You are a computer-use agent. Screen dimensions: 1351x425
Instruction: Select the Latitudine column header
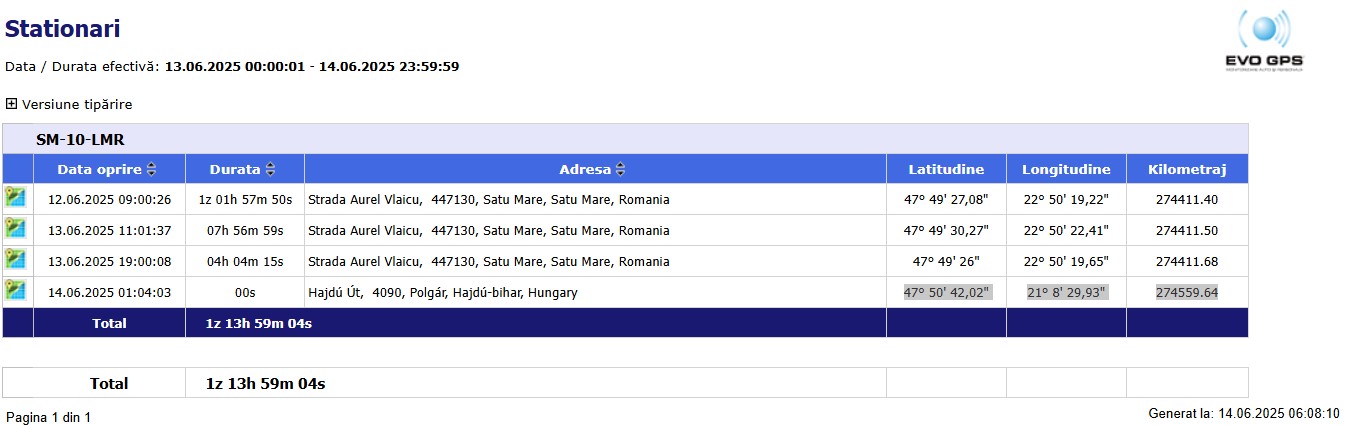coord(946,169)
